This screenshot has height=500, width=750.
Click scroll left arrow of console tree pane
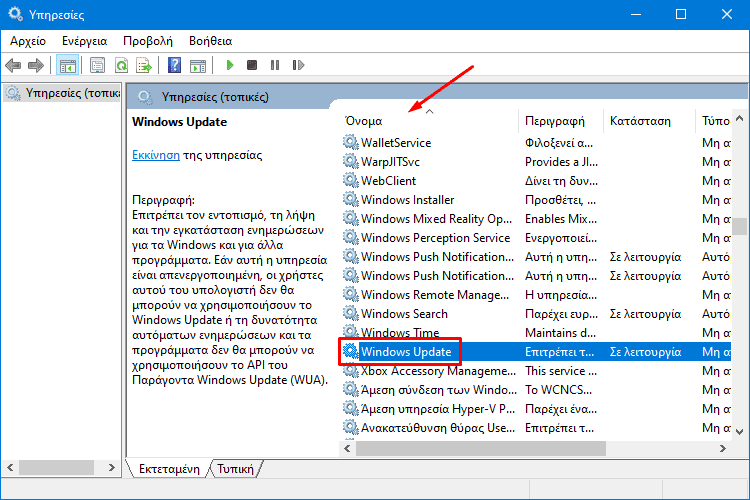[x=10, y=467]
